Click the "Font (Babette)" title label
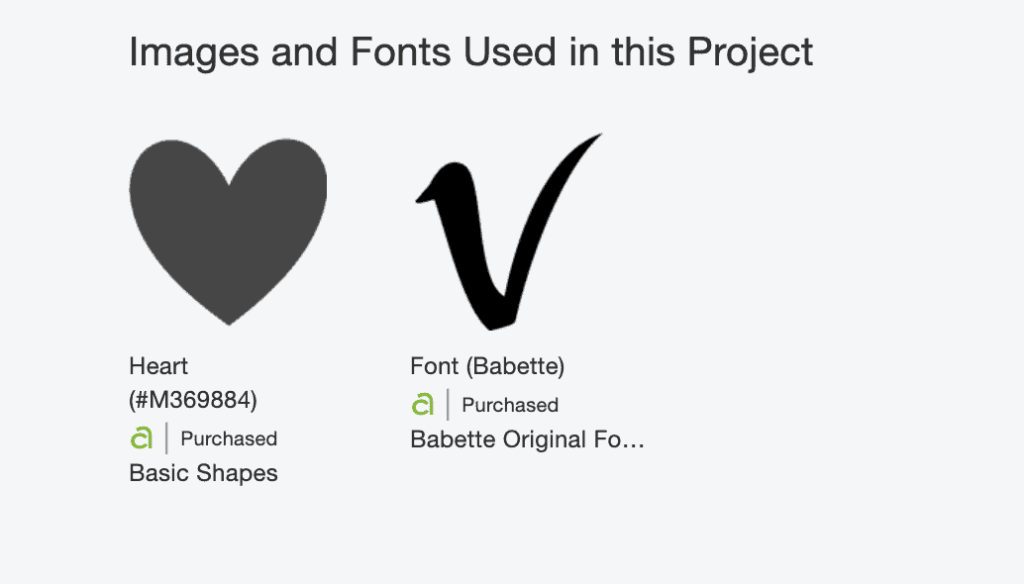The image size is (1024, 584). point(487,367)
